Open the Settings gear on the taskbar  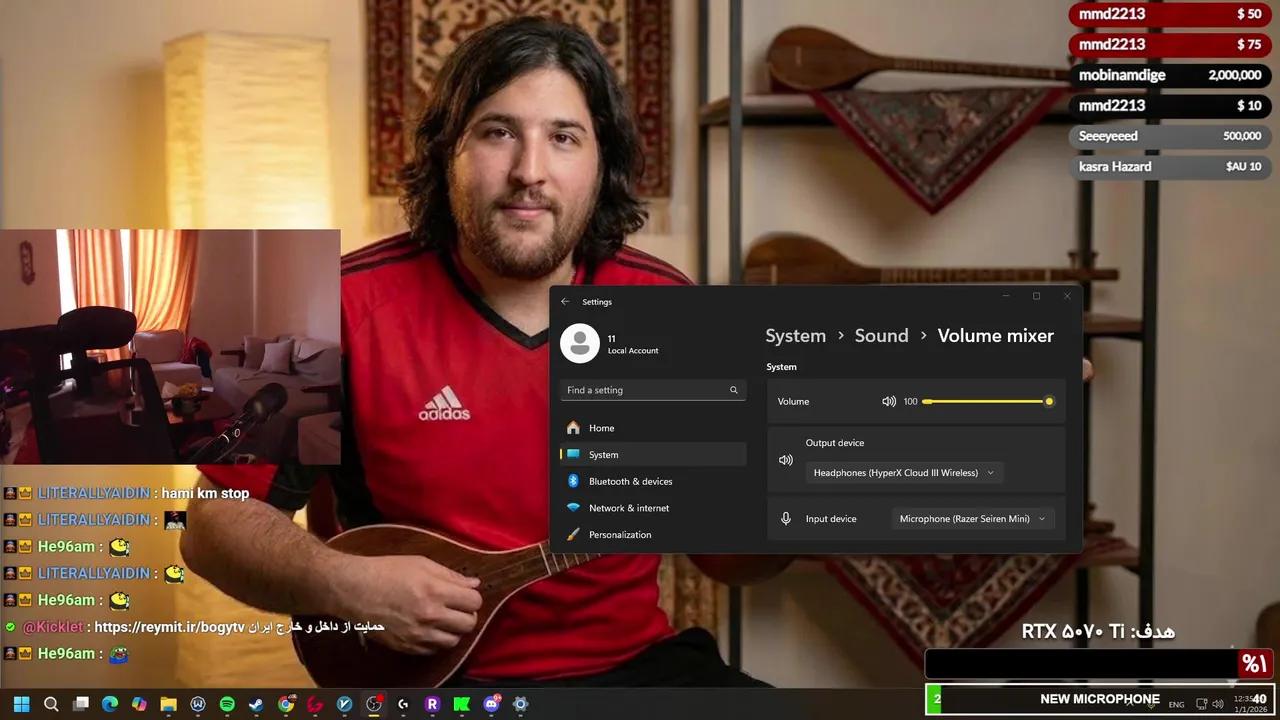[x=520, y=704]
